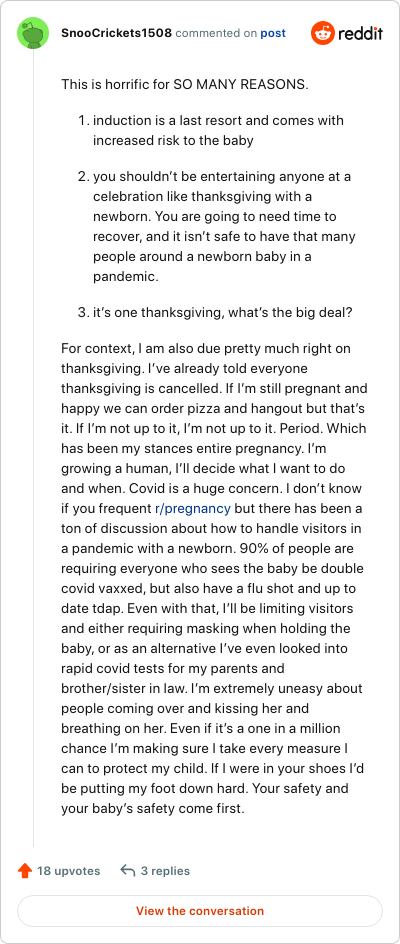Click the reply arrow icon
400x944 pixels.
[127, 871]
